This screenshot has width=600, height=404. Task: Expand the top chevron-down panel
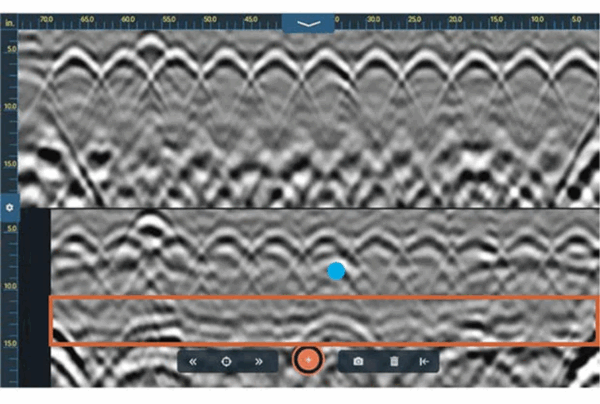(x=308, y=23)
